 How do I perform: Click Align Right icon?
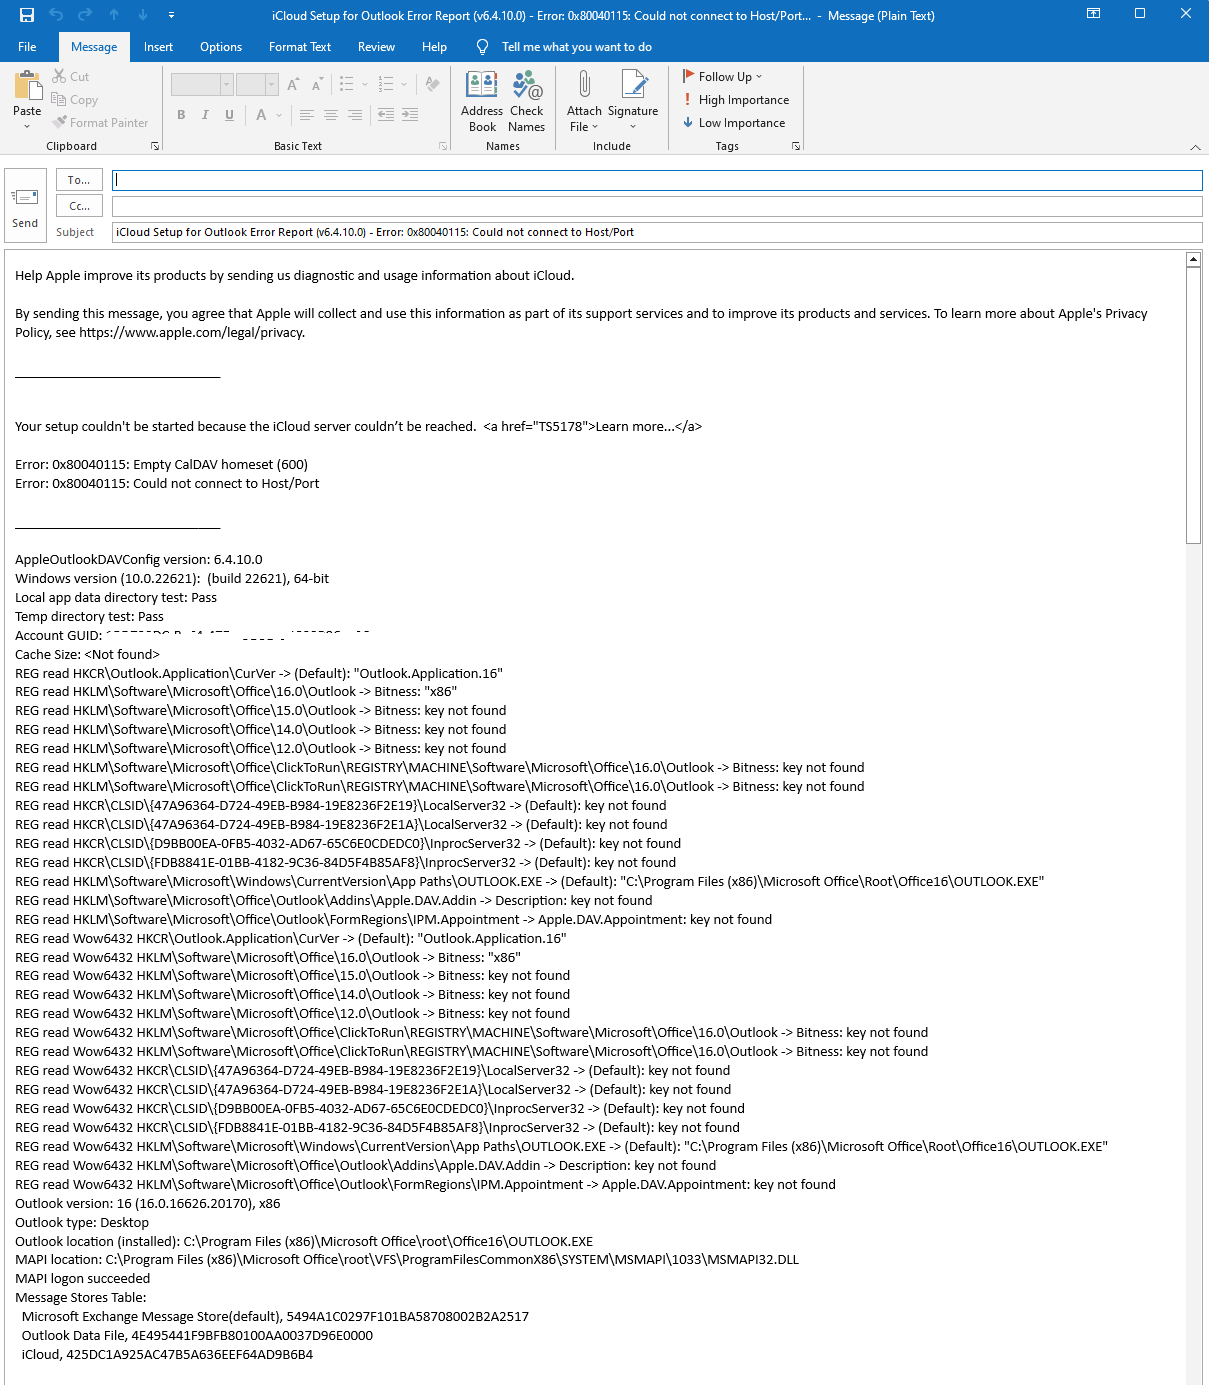point(354,115)
